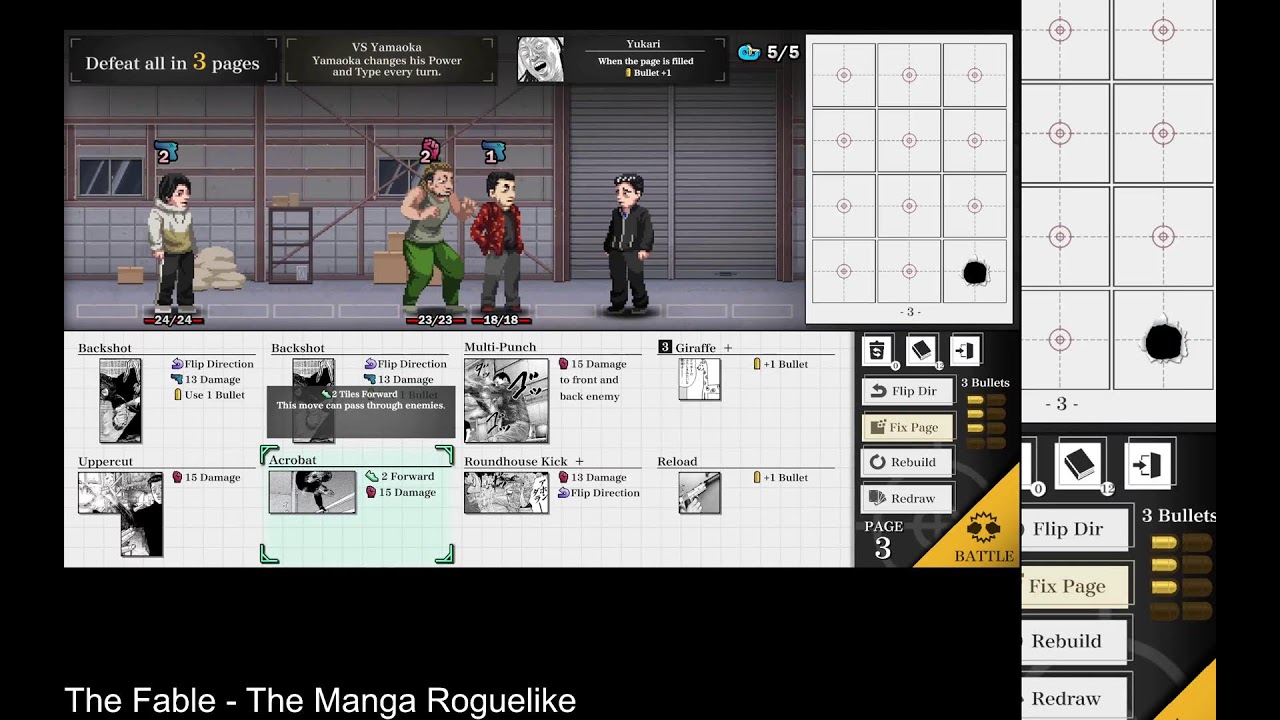Click fist icon beside Roundhouse Kick damage
Screen dimensions: 1280x720
pos(564,477)
